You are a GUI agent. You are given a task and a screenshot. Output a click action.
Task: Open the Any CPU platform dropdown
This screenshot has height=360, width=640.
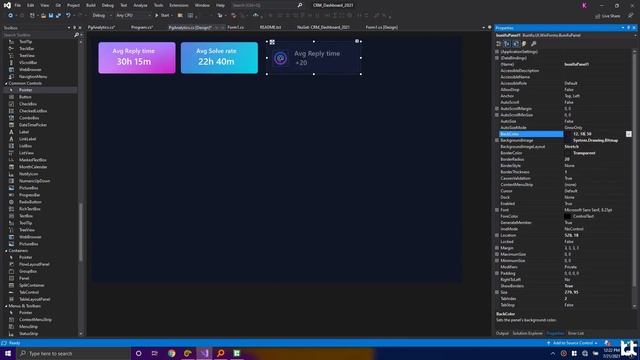point(133,16)
